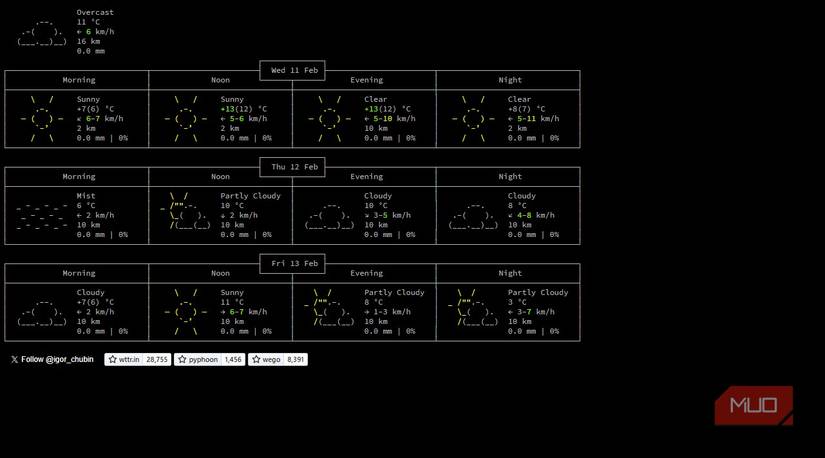
Task: Click the Overcast text at the top
Action: pyautogui.click(x=95, y=12)
